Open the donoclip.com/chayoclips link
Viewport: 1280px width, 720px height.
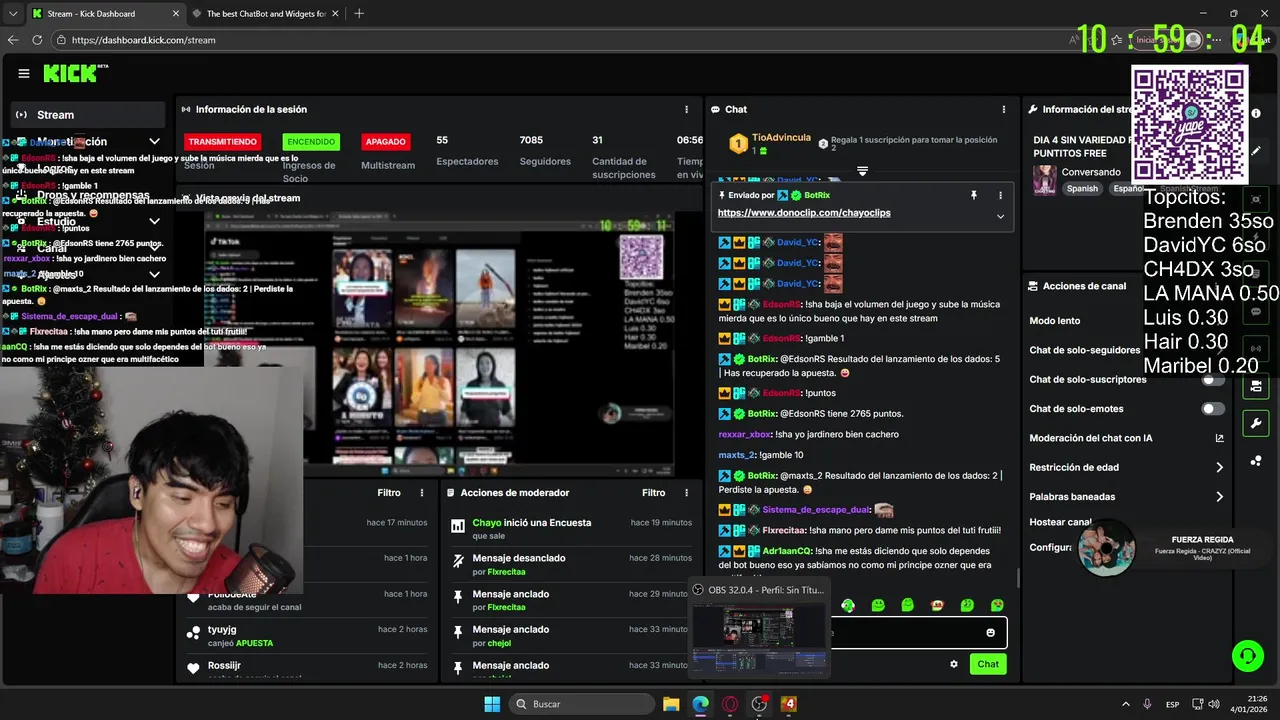804,213
